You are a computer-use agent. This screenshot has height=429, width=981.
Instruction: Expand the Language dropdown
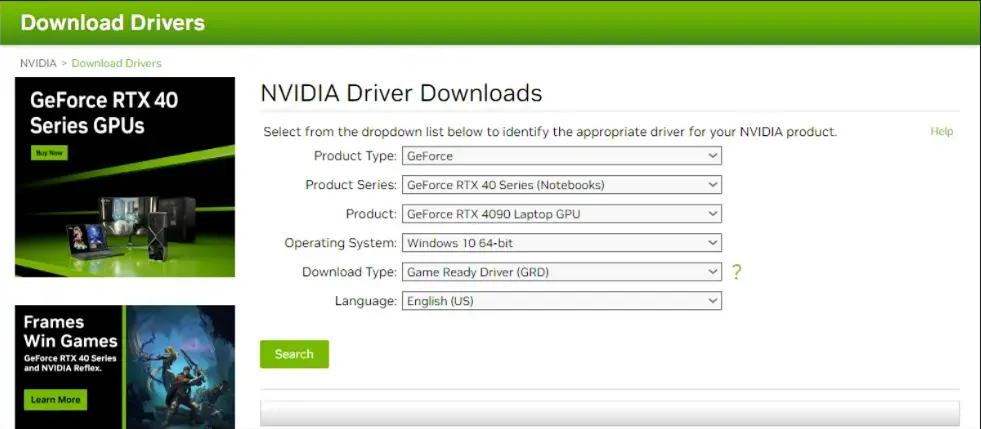[x=562, y=301]
